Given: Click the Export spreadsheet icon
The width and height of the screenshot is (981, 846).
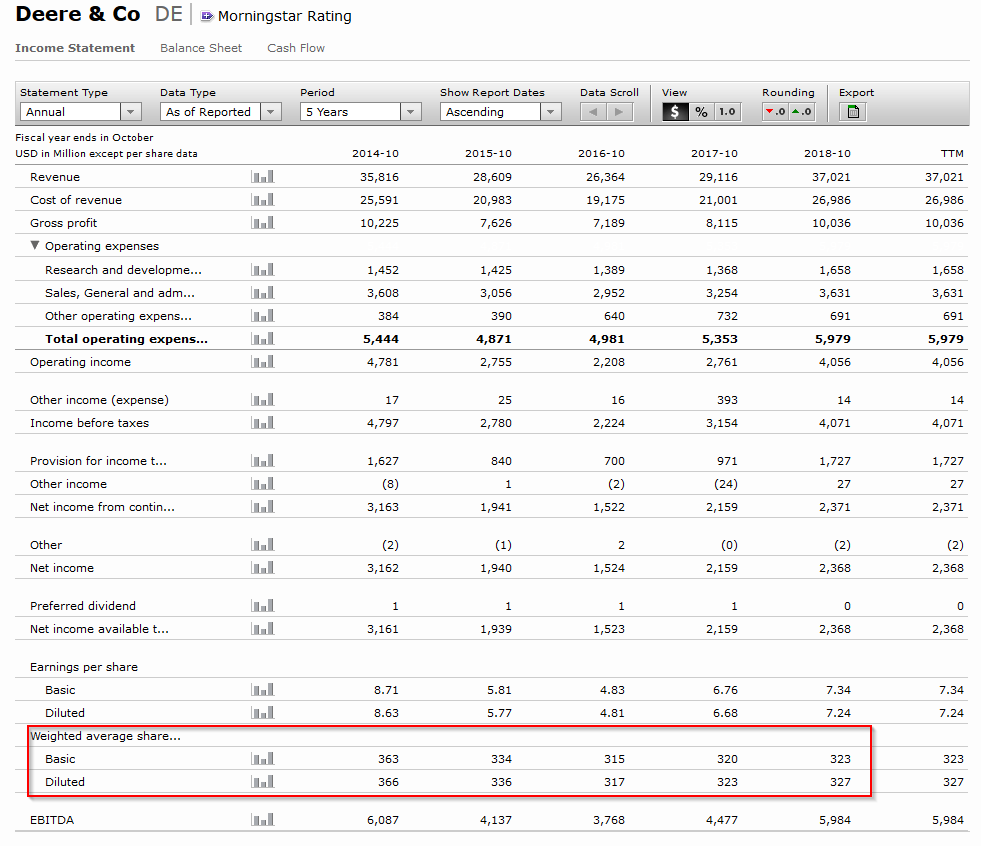Looking at the screenshot, I should click(853, 112).
